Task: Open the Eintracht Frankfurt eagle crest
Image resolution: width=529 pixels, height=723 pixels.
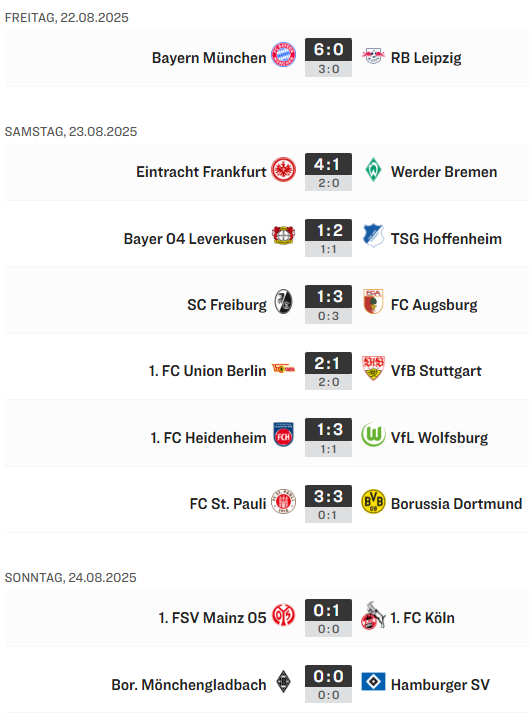Action: pyautogui.click(x=283, y=170)
